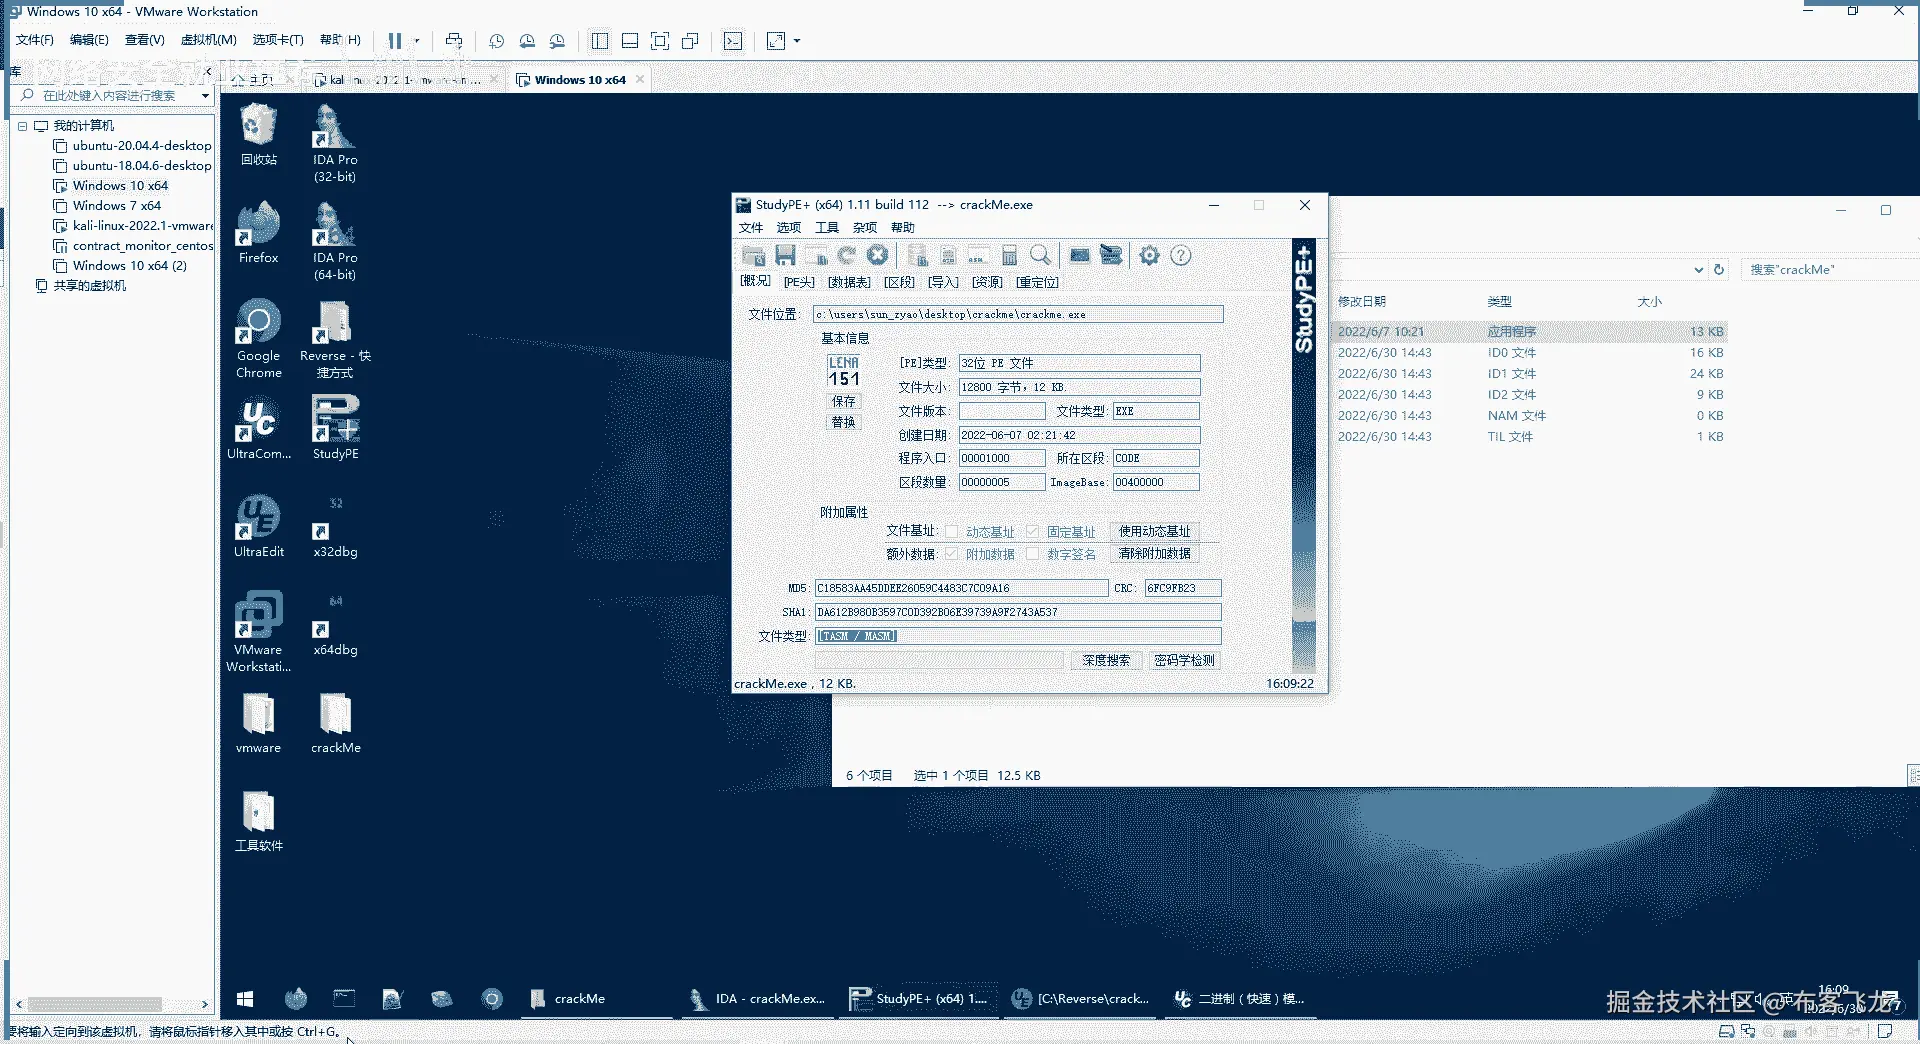Toggle the 动态基址 checkbox
This screenshot has width=1920, height=1044.
coord(952,532)
